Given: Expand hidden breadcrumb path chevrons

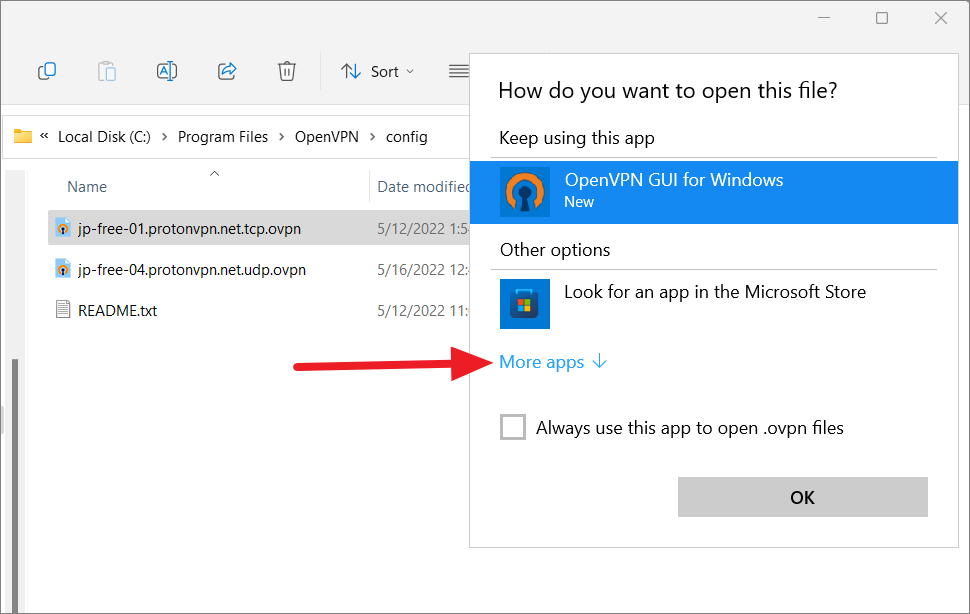Looking at the screenshot, I should tap(45, 137).
